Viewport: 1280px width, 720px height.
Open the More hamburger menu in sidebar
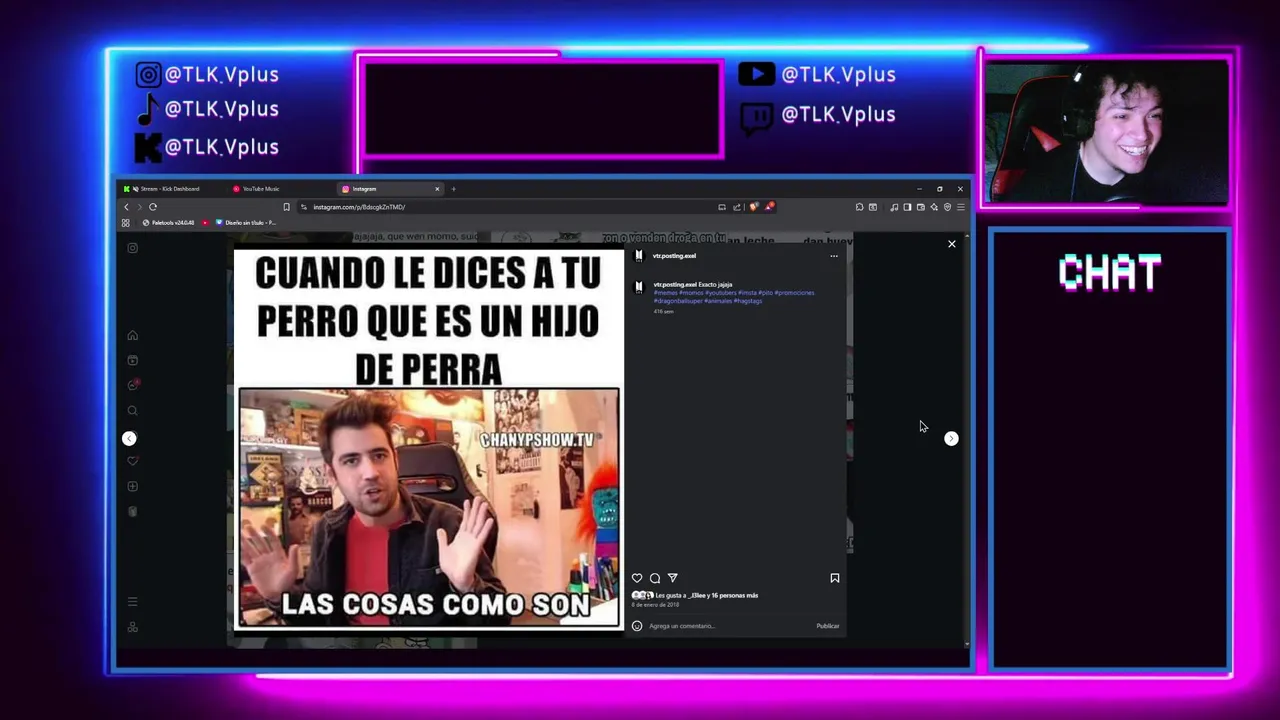coord(132,602)
